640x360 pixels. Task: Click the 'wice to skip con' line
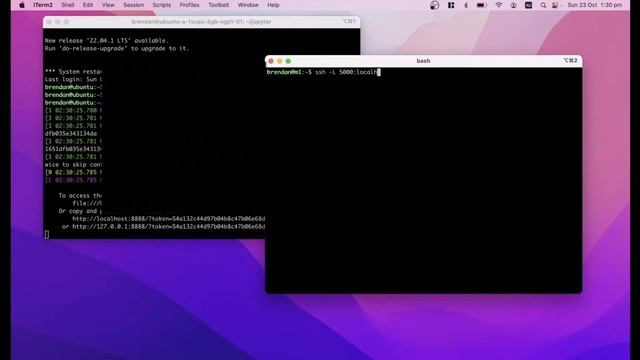click(73, 165)
